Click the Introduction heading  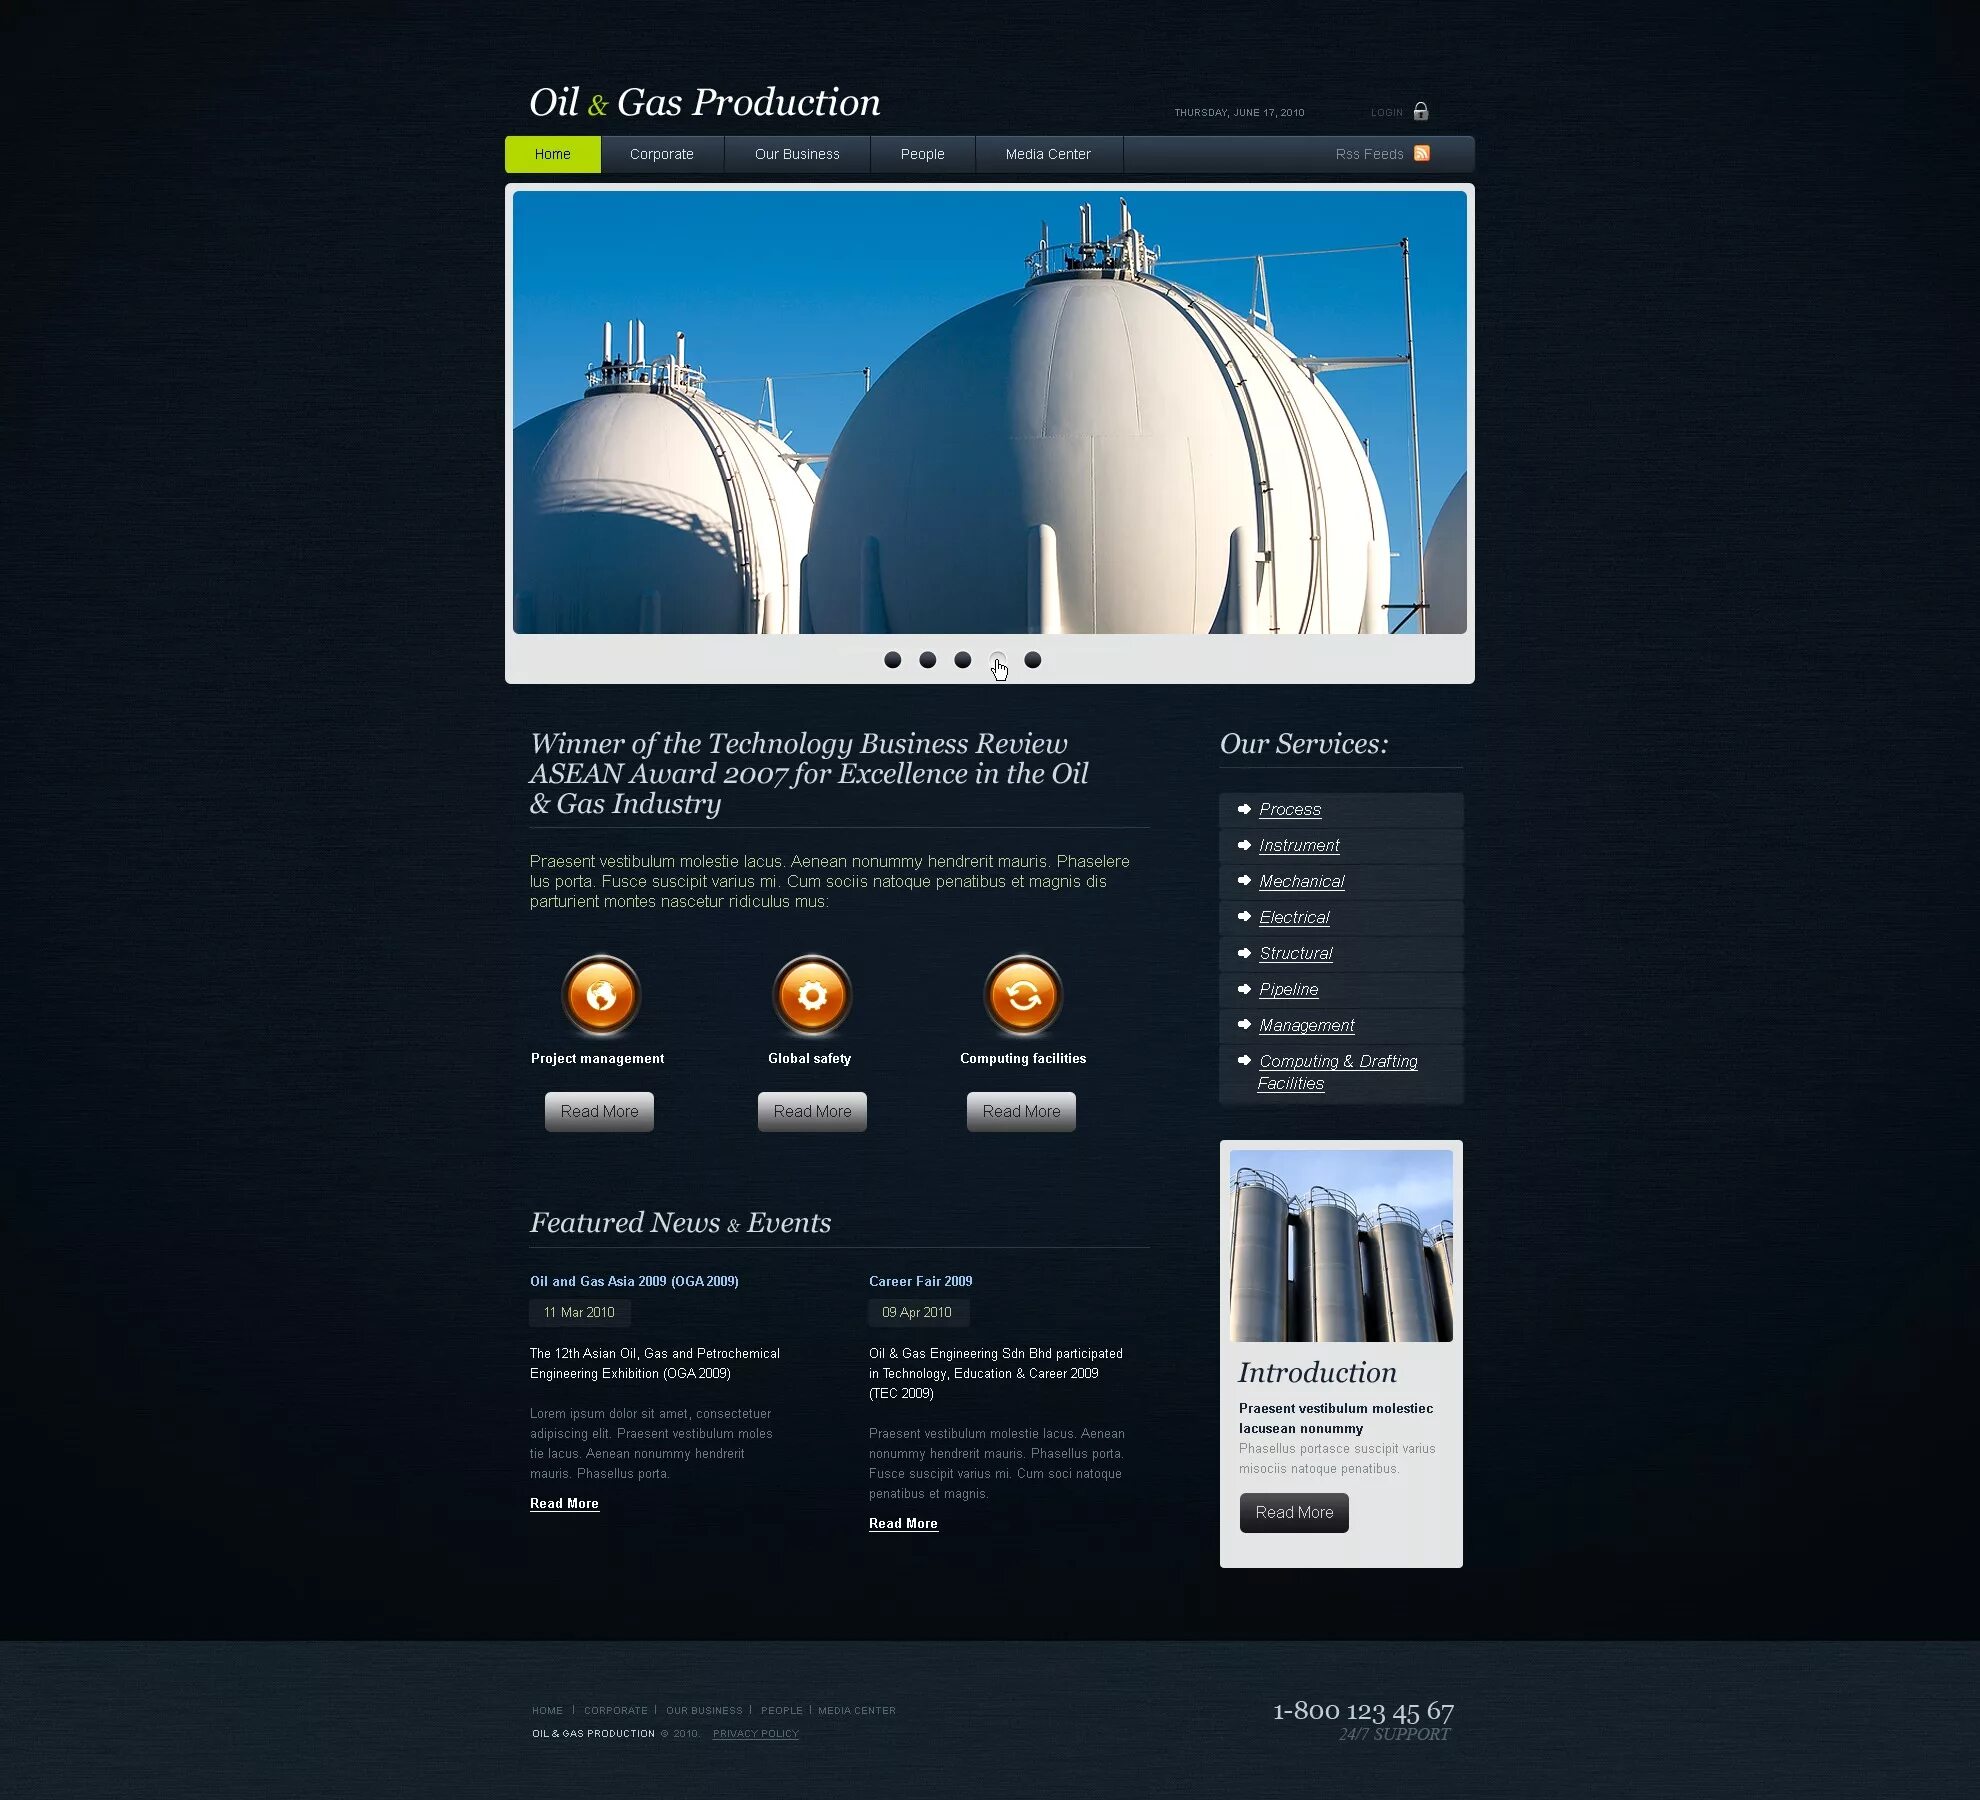tap(1317, 1373)
